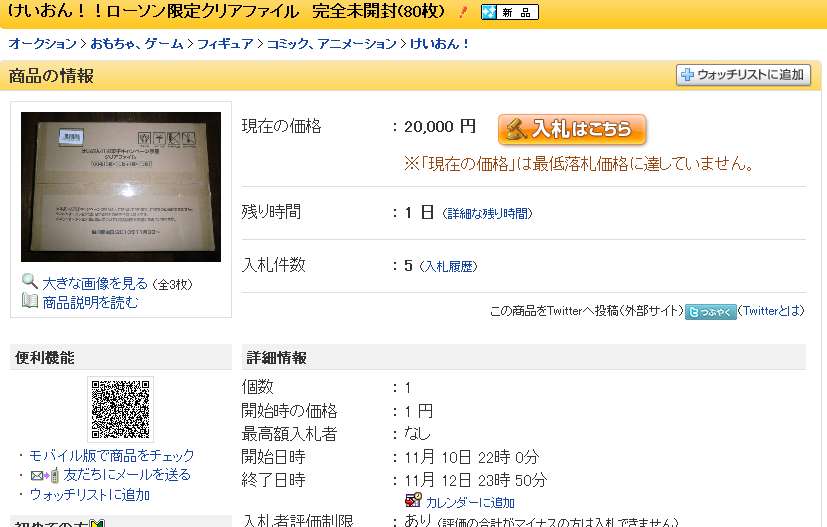Image resolution: width=827 pixels, height=527 pixels.
Task: Click the 開始時の価格 value 1 円
Action: pyautogui.click(x=419, y=411)
